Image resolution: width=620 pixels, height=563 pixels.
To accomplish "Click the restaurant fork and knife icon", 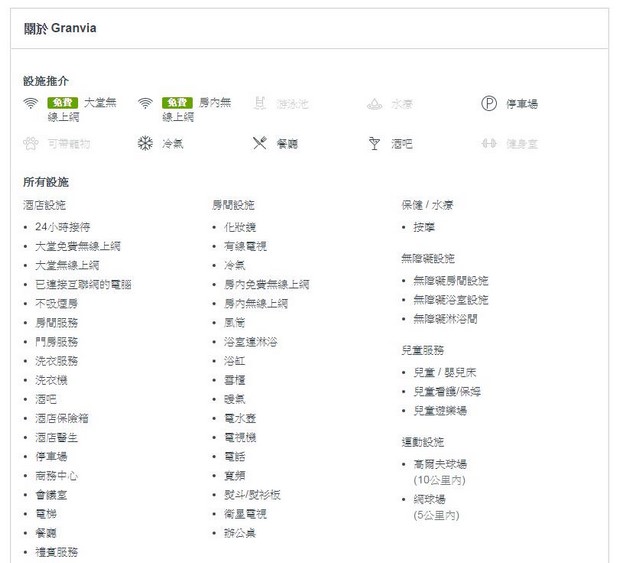I will pos(260,143).
